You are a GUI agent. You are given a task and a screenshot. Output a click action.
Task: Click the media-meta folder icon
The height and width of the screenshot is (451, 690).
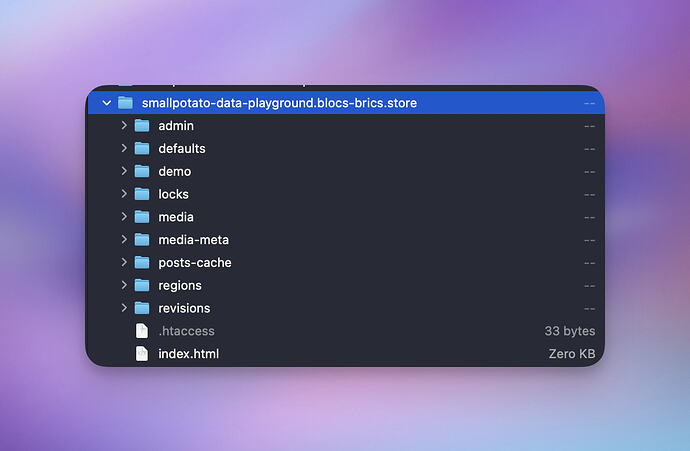point(142,240)
